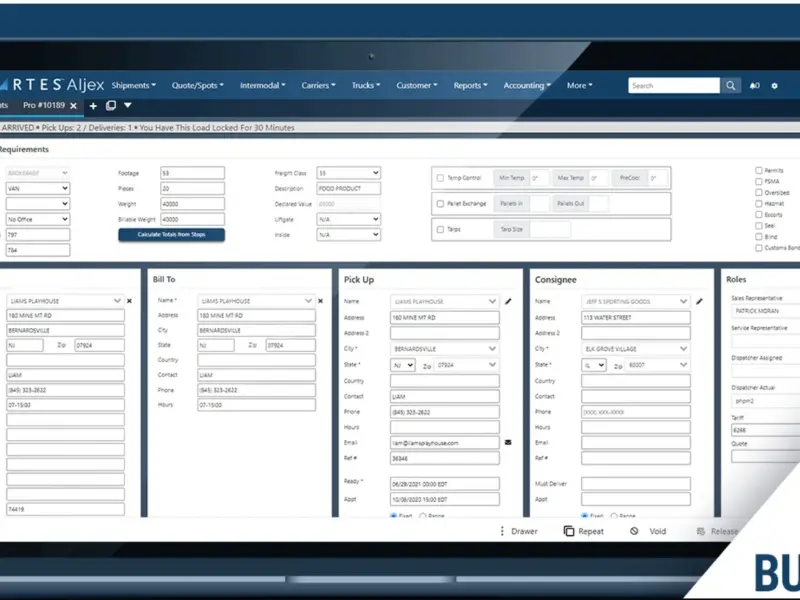Add a new tab with plus icon

[x=93, y=106]
